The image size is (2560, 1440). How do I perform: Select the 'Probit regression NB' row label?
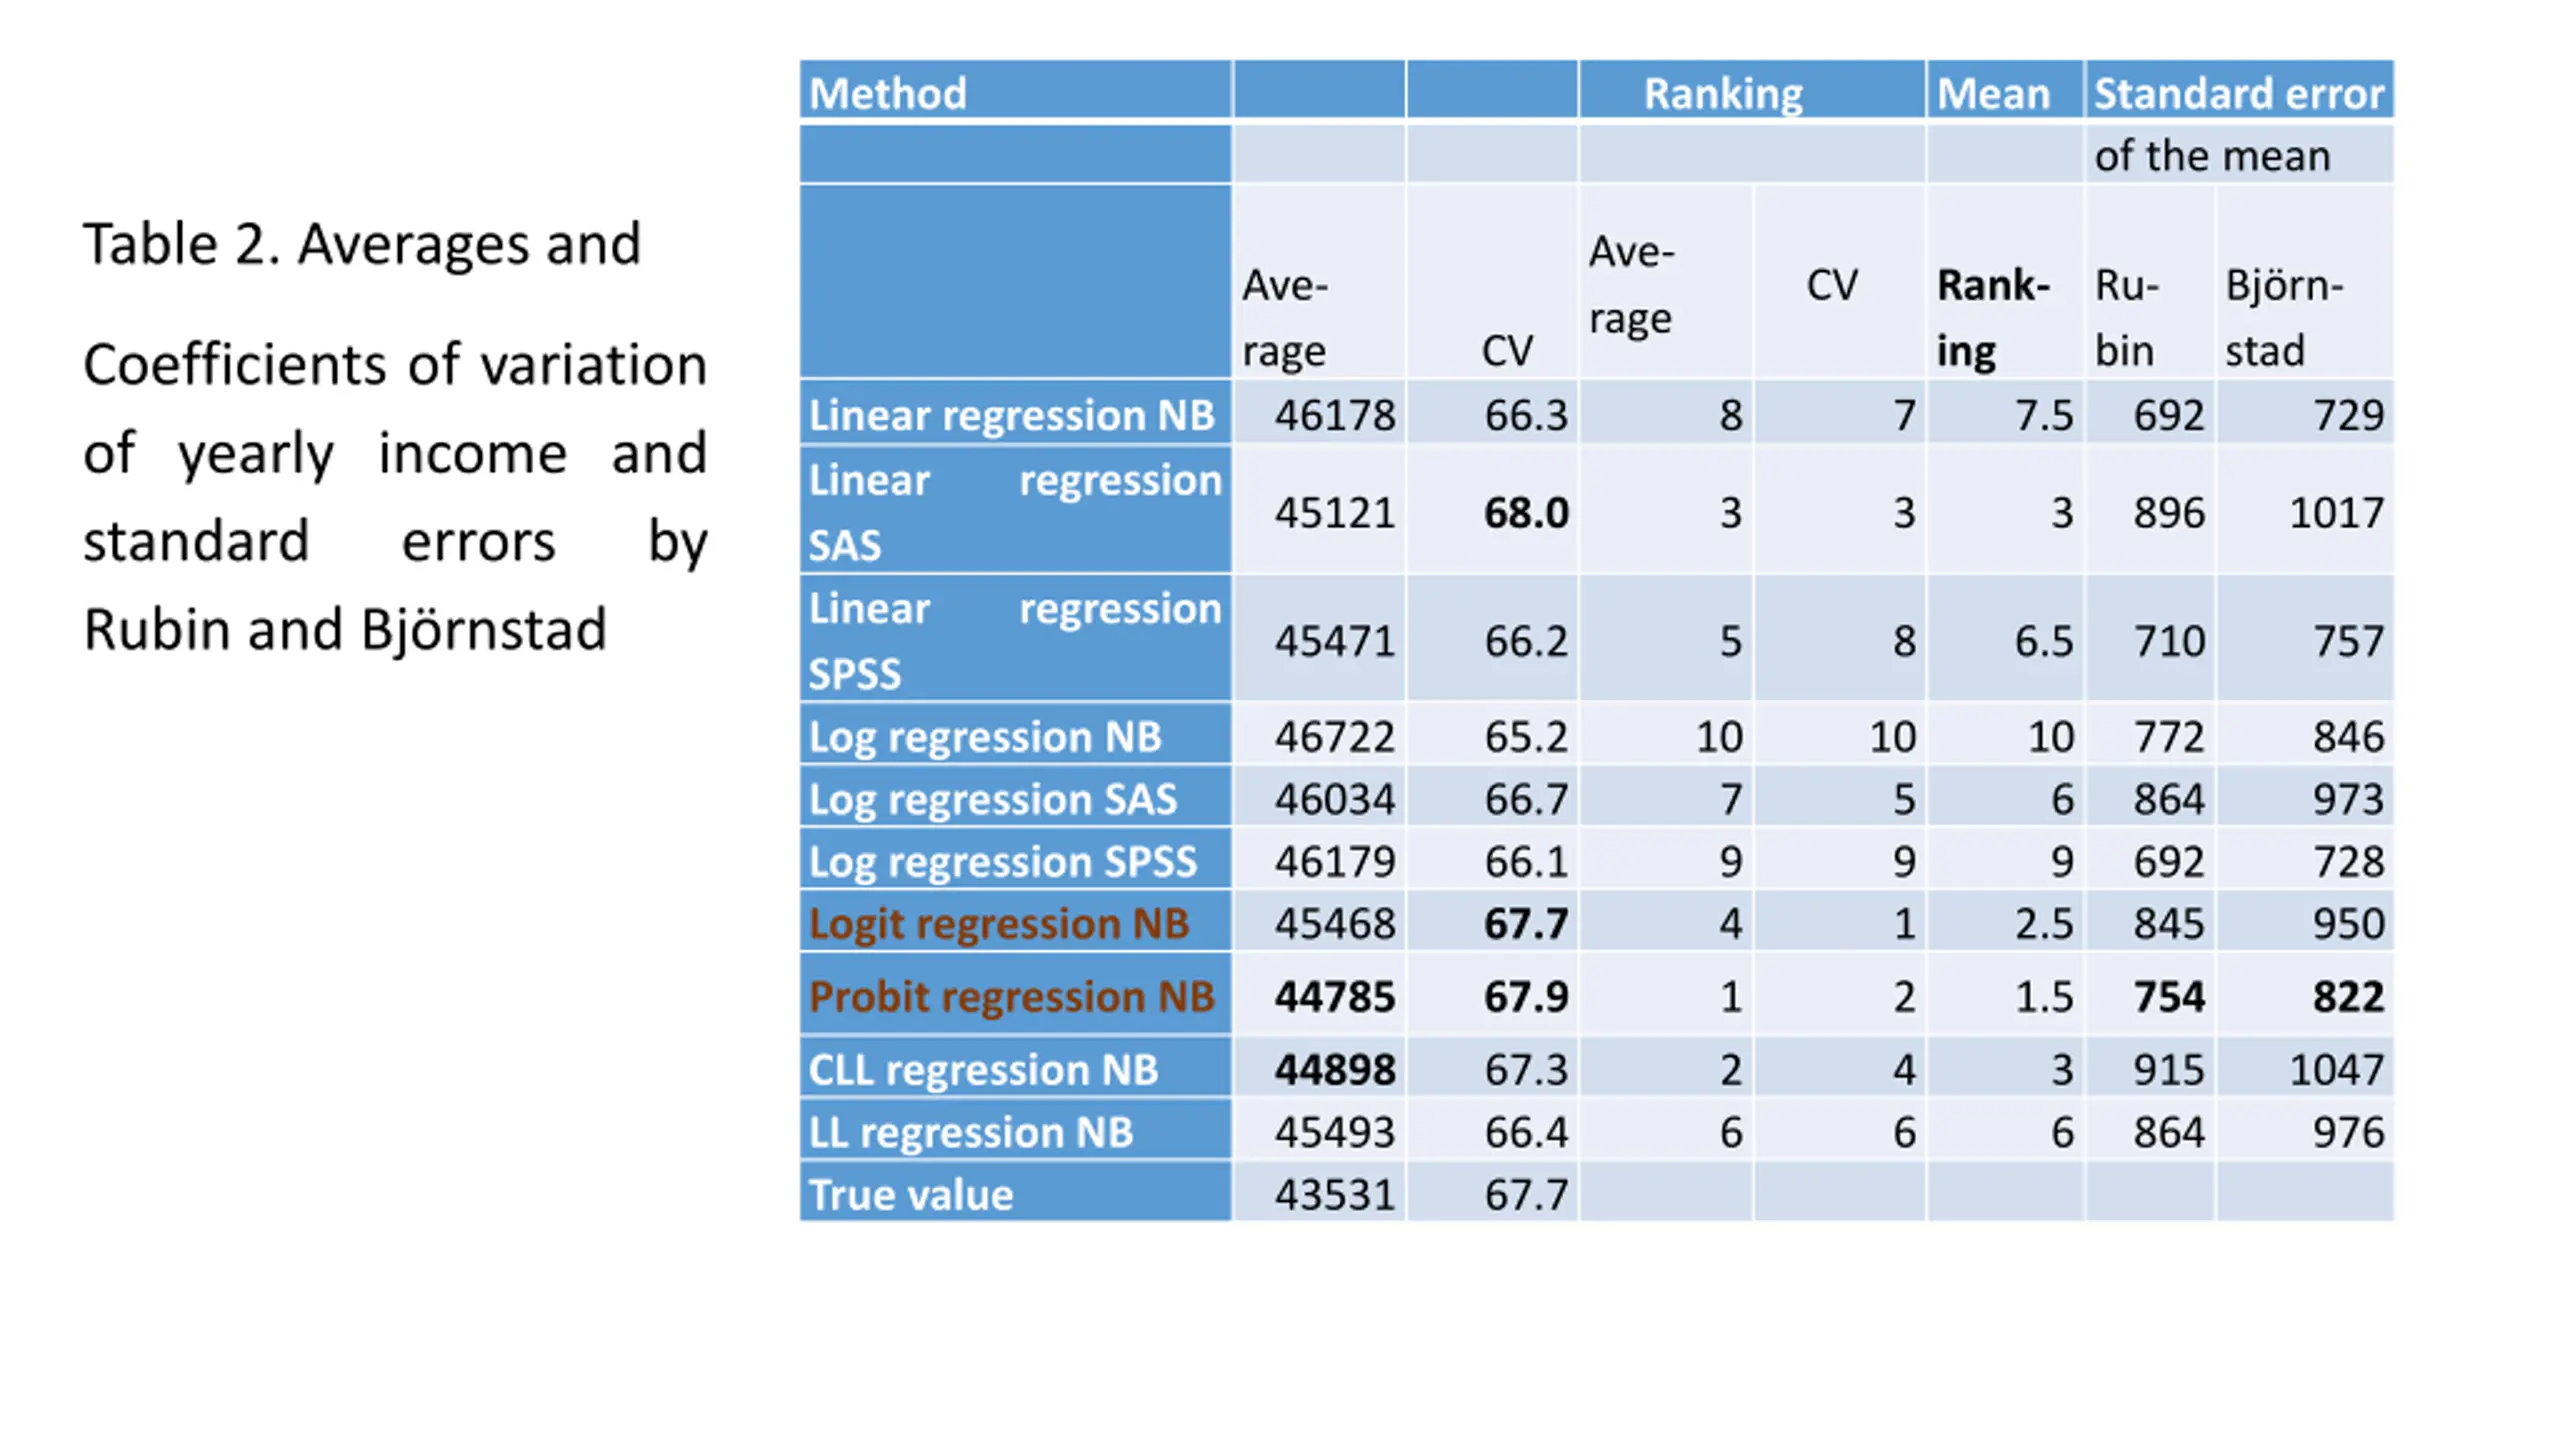tap(1014, 995)
